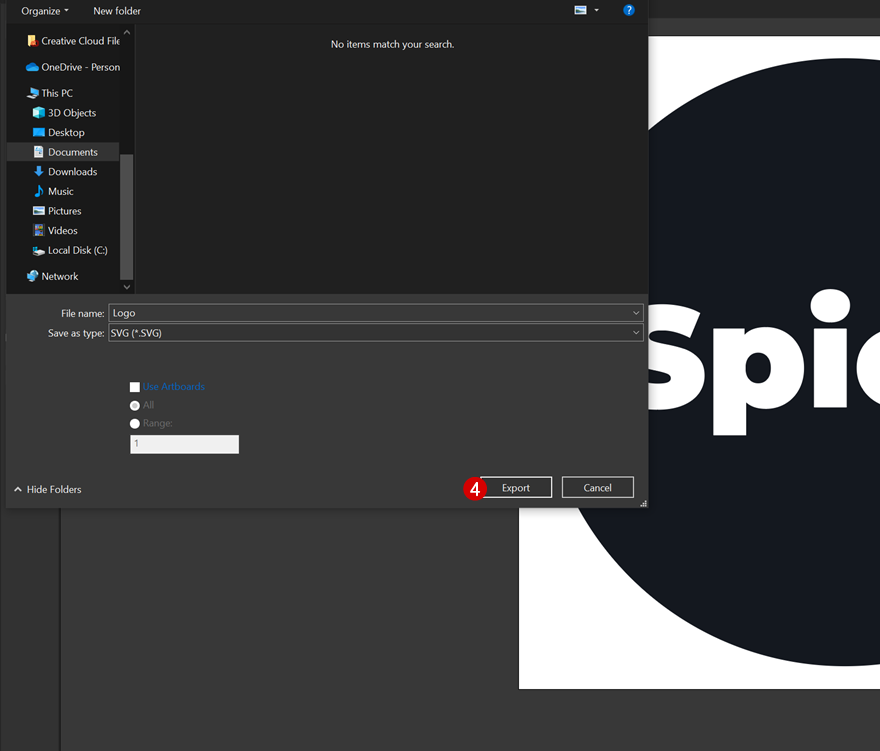Screen dimensions: 880x751
Task: Edit the artboard Range input field
Action: 184,444
